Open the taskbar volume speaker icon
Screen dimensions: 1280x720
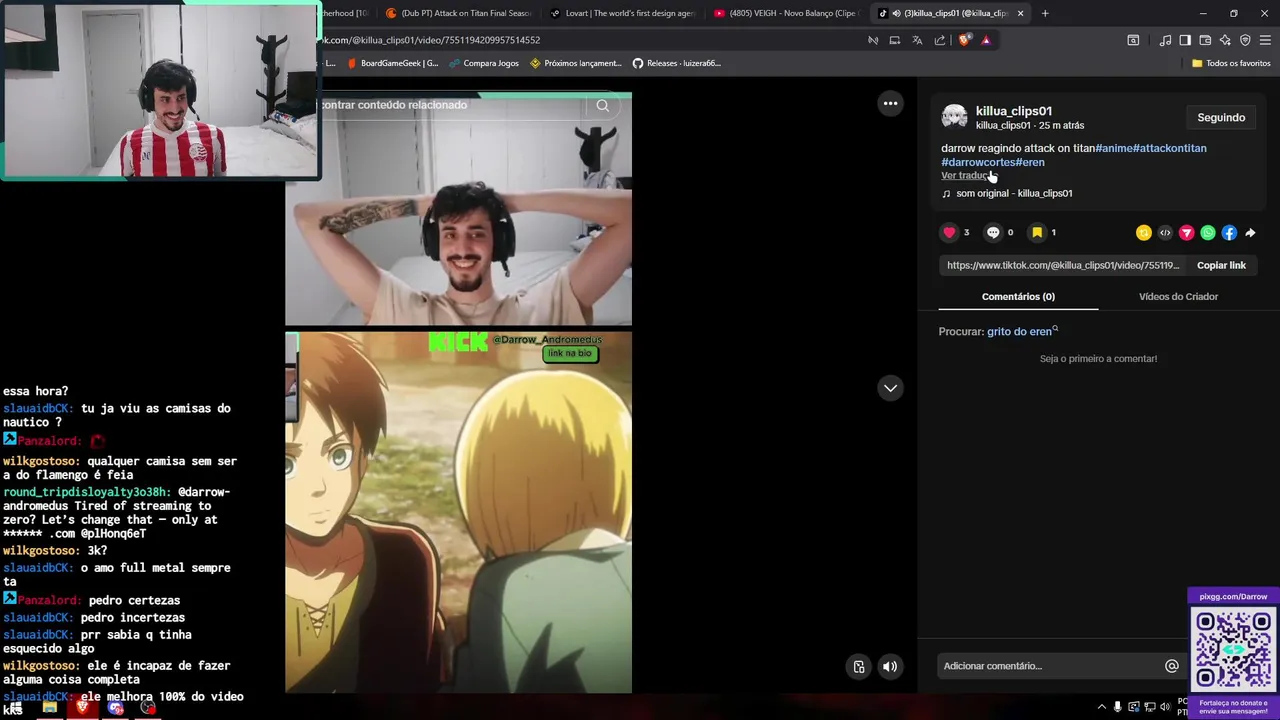tap(1163, 707)
